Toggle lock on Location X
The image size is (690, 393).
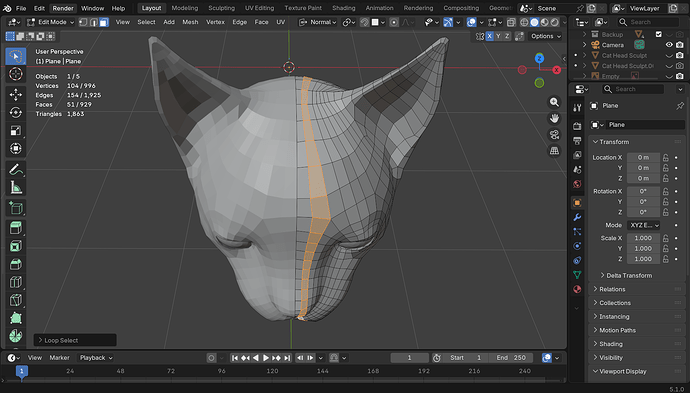(x=666, y=158)
